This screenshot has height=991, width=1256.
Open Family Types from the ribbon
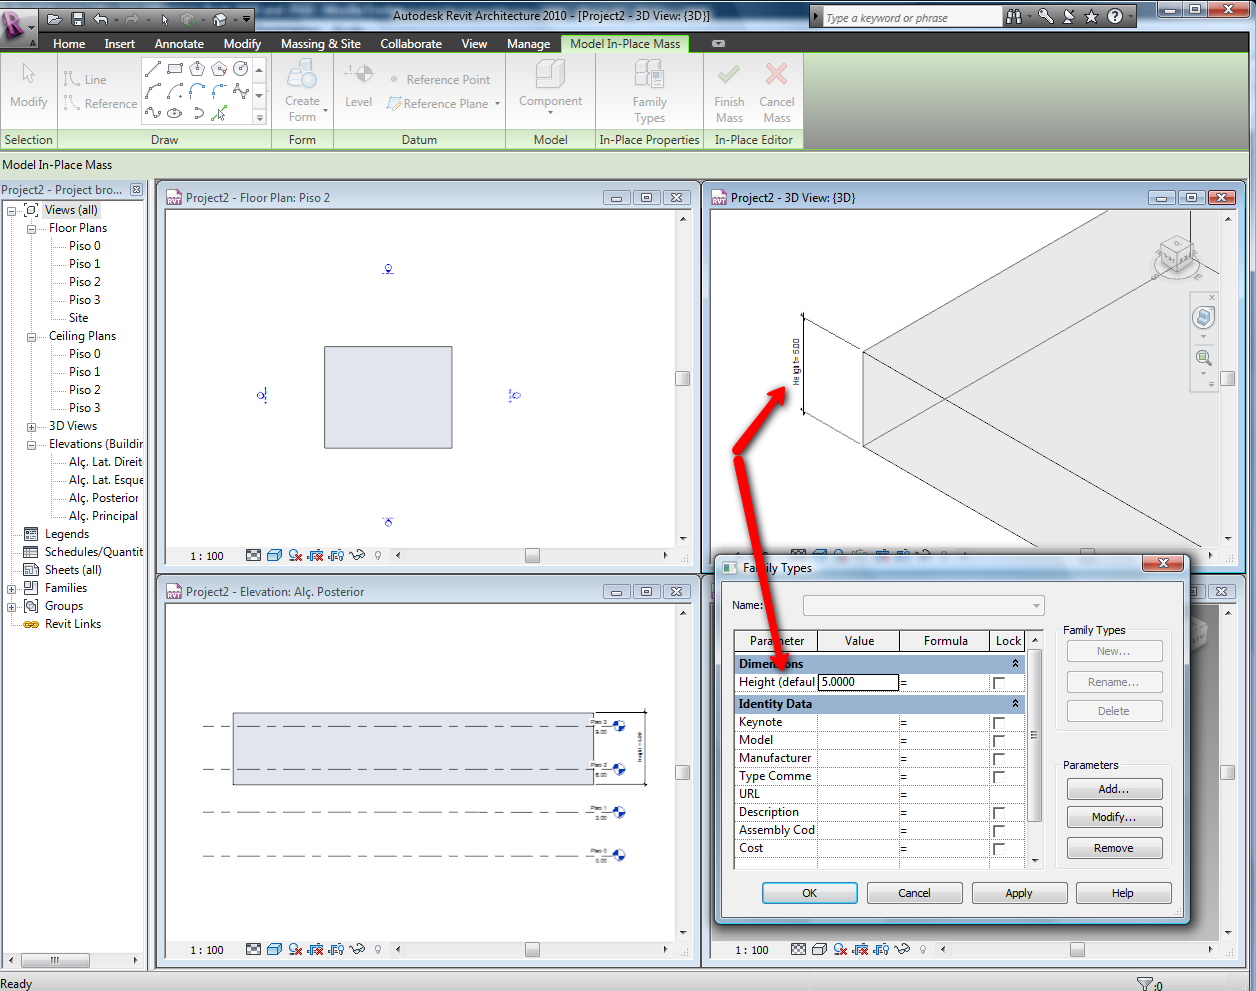tap(649, 89)
